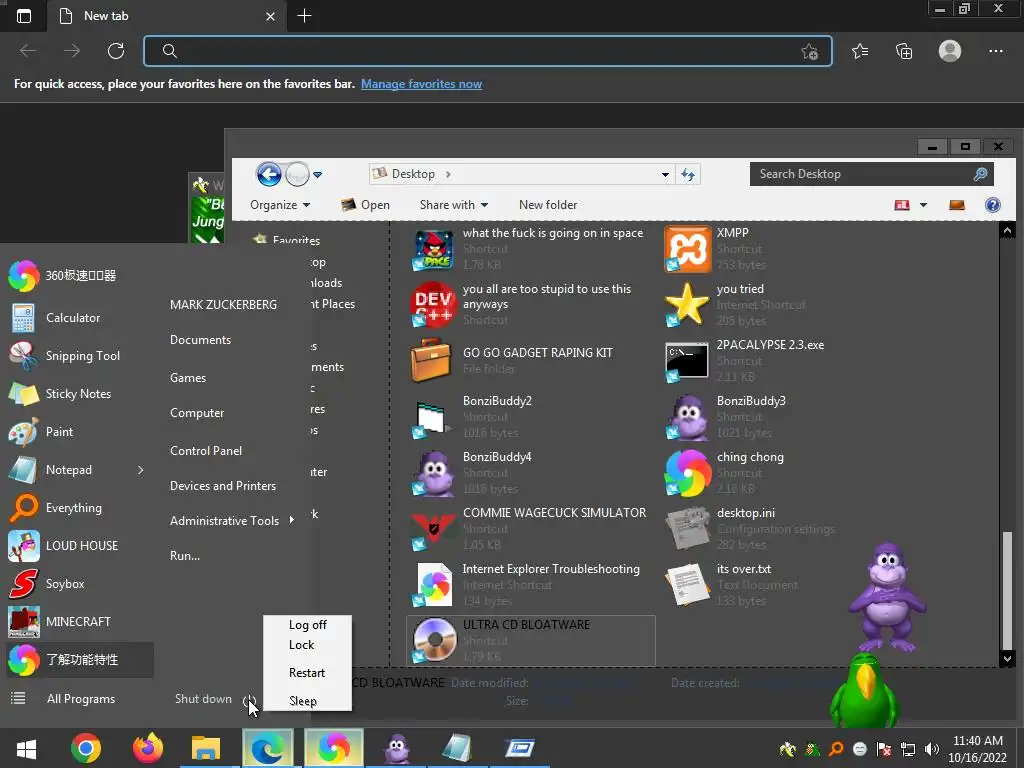Screen dimensions: 1024x768
Task: Select ULTRA CD BLOATWARE disc icon
Action: [x=434, y=640]
